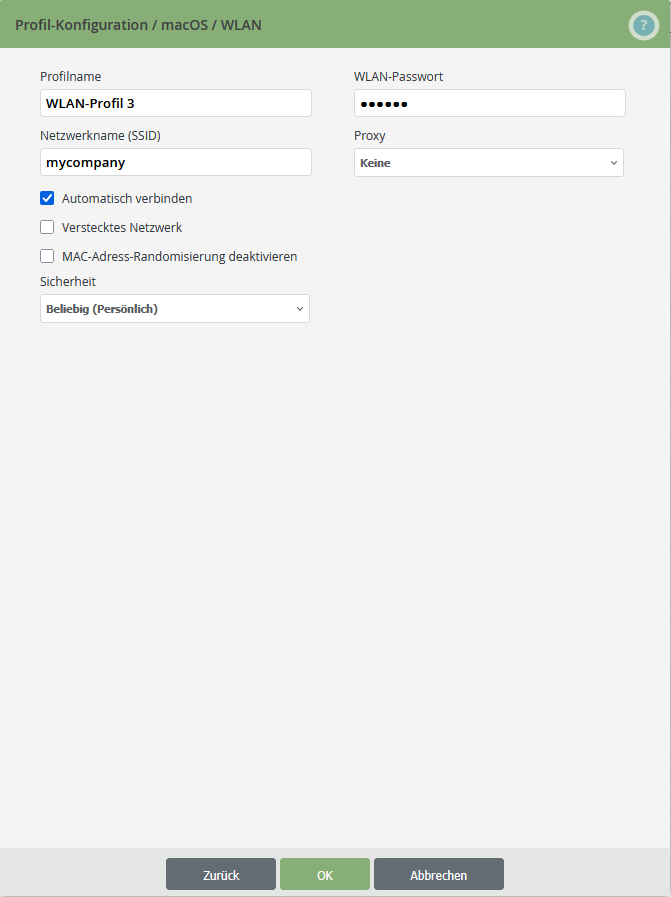Confirm the profile with the OK button
This screenshot has width=671, height=897.
coord(324,873)
